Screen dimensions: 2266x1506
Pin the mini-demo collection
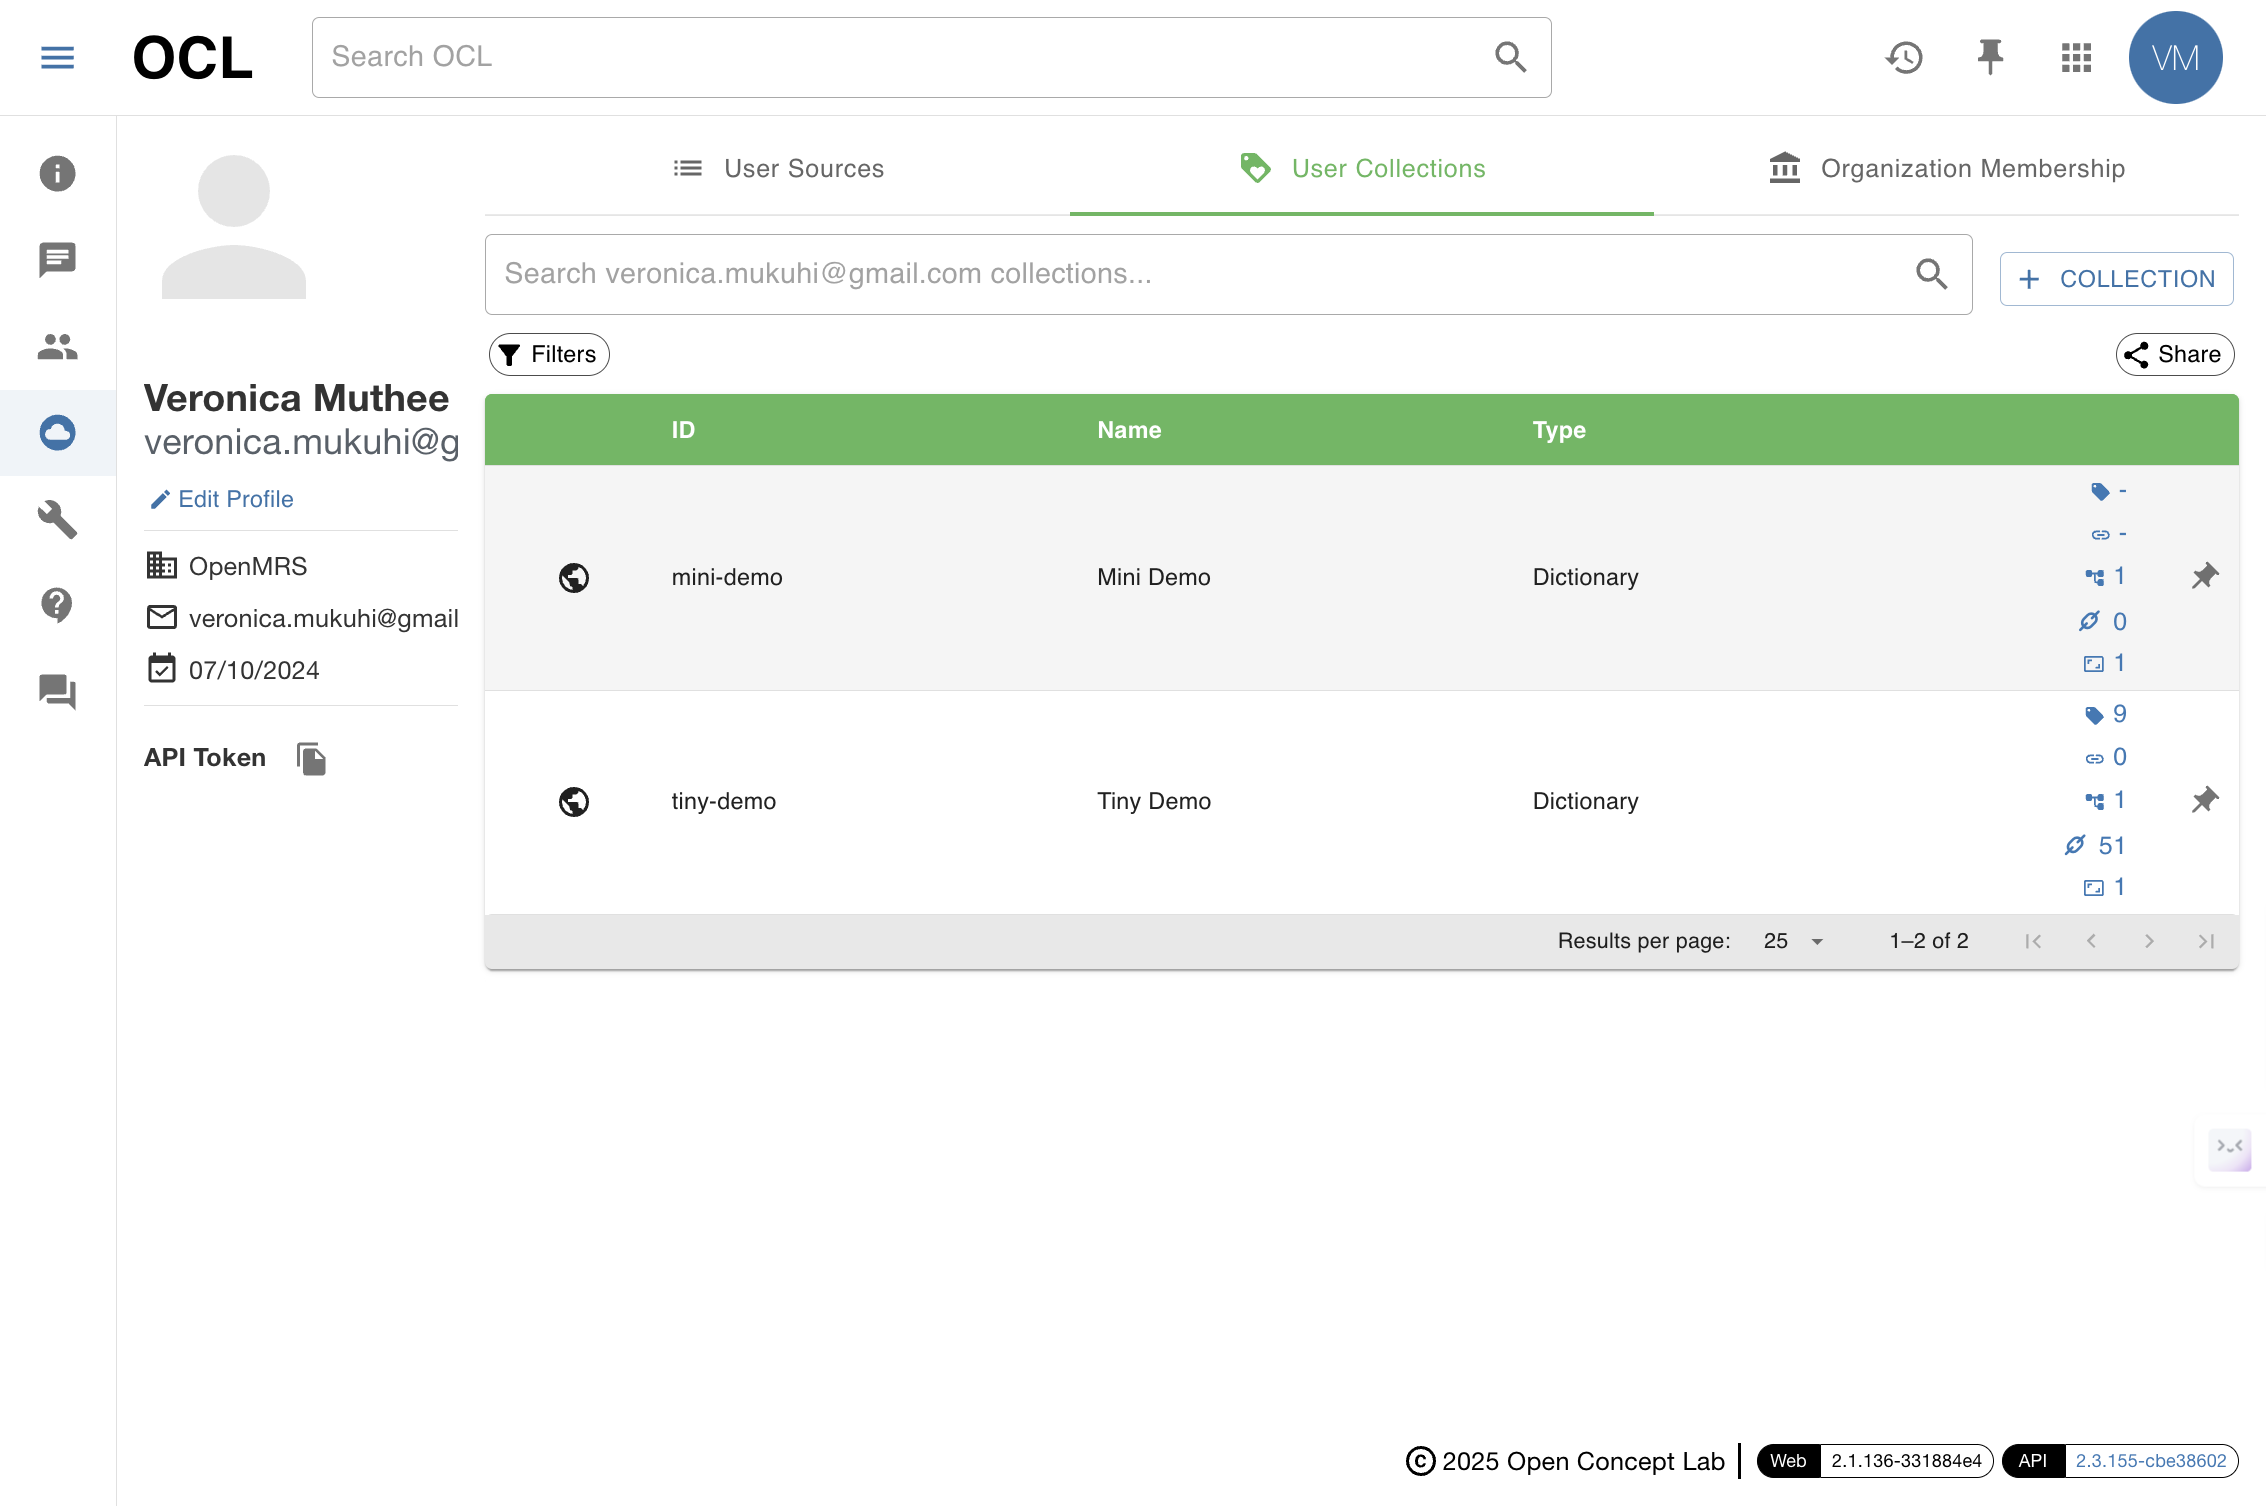point(2204,576)
